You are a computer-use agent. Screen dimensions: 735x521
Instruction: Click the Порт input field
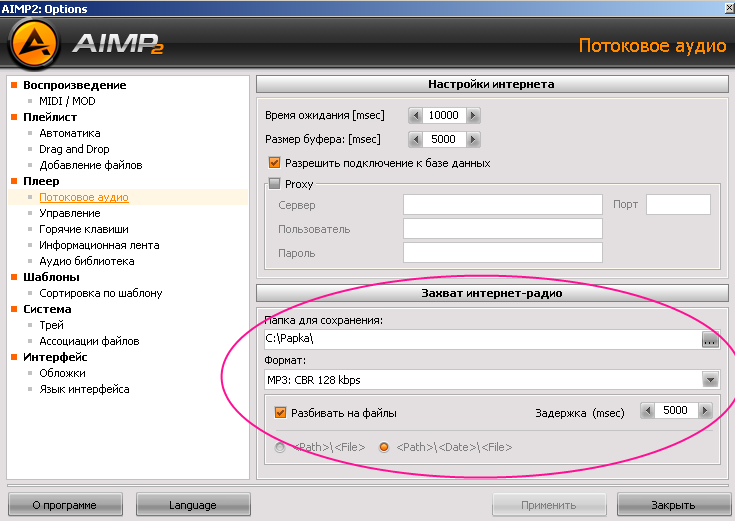[x=678, y=204]
